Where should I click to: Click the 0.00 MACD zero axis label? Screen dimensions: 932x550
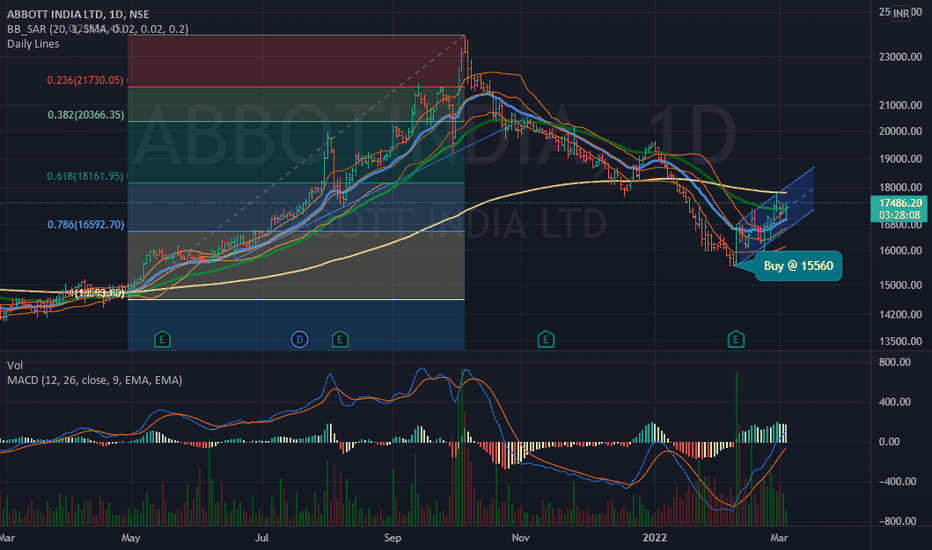(x=889, y=442)
